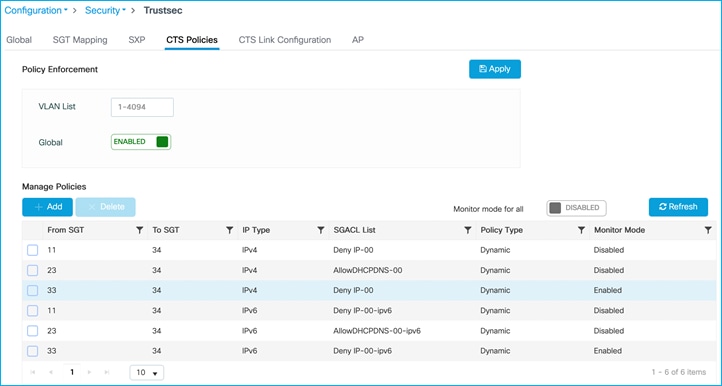
Task: Click Trustsec in the breadcrumb
Action: click(x=163, y=10)
